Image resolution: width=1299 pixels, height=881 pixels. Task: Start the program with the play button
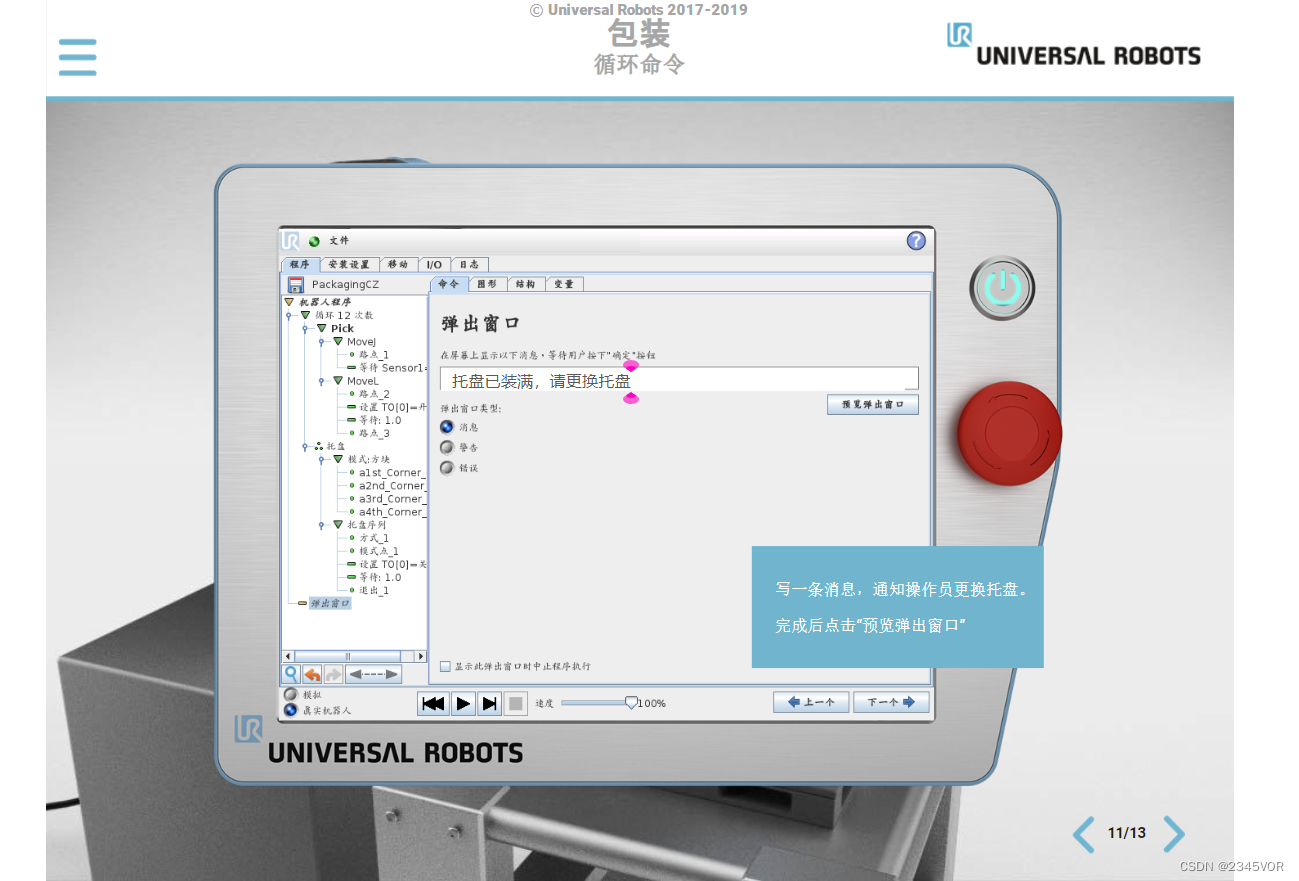(462, 704)
